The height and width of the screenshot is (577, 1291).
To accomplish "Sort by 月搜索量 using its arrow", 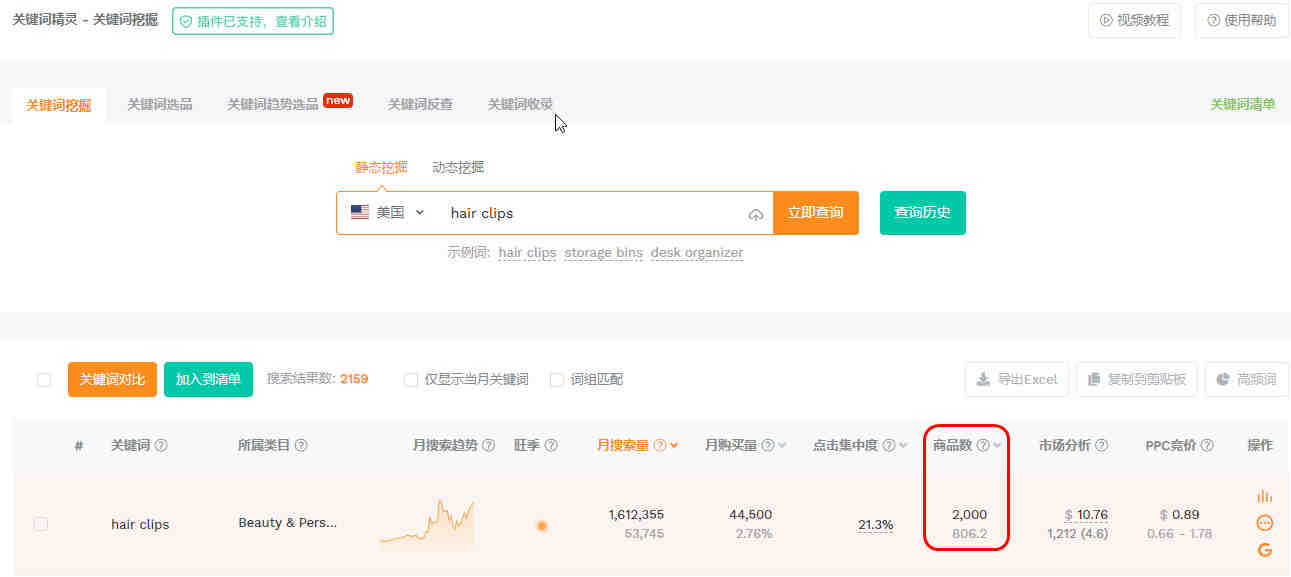I will pos(675,446).
